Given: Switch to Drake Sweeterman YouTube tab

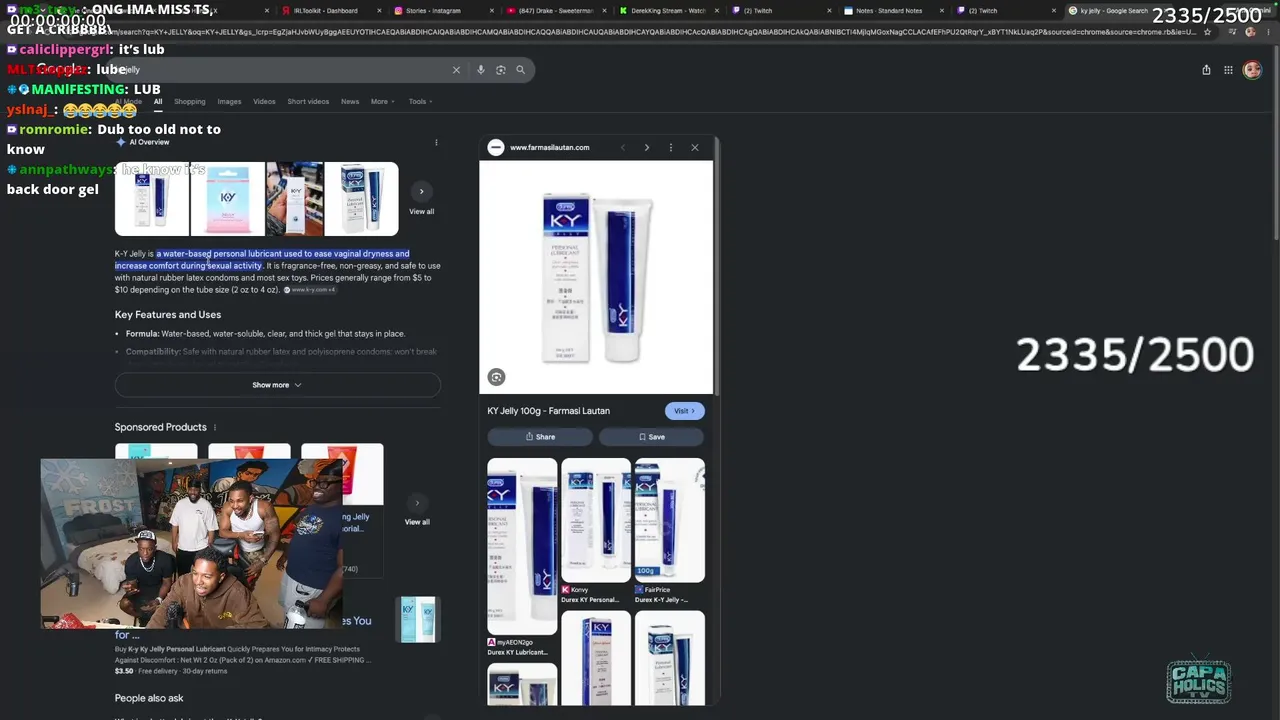Looking at the screenshot, I should (x=555, y=11).
